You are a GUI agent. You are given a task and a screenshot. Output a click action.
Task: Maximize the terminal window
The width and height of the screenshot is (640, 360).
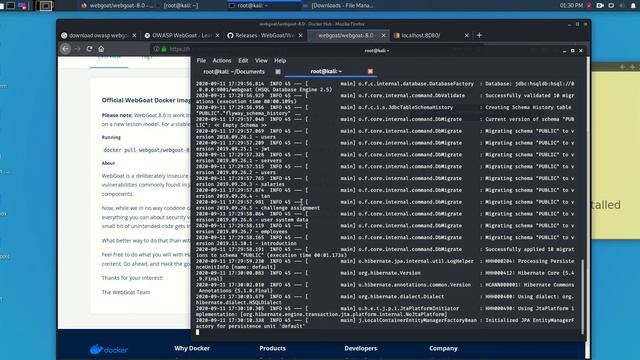pyautogui.click(x=572, y=51)
